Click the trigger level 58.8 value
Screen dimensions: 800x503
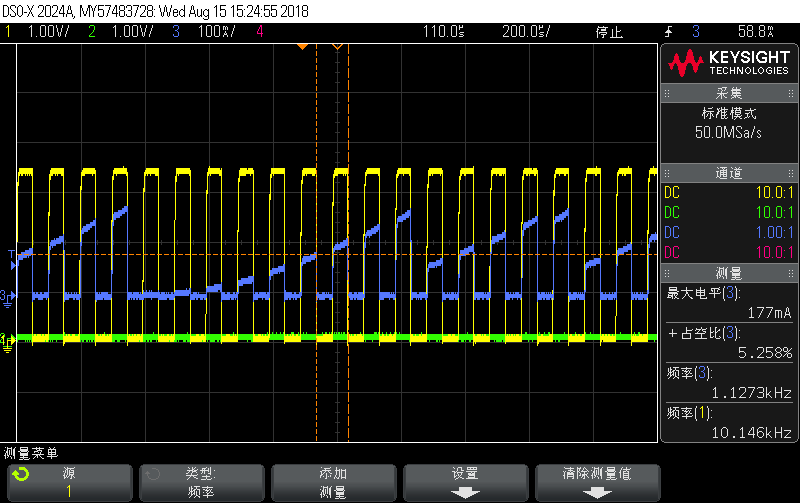pyautogui.click(x=756, y=32)
